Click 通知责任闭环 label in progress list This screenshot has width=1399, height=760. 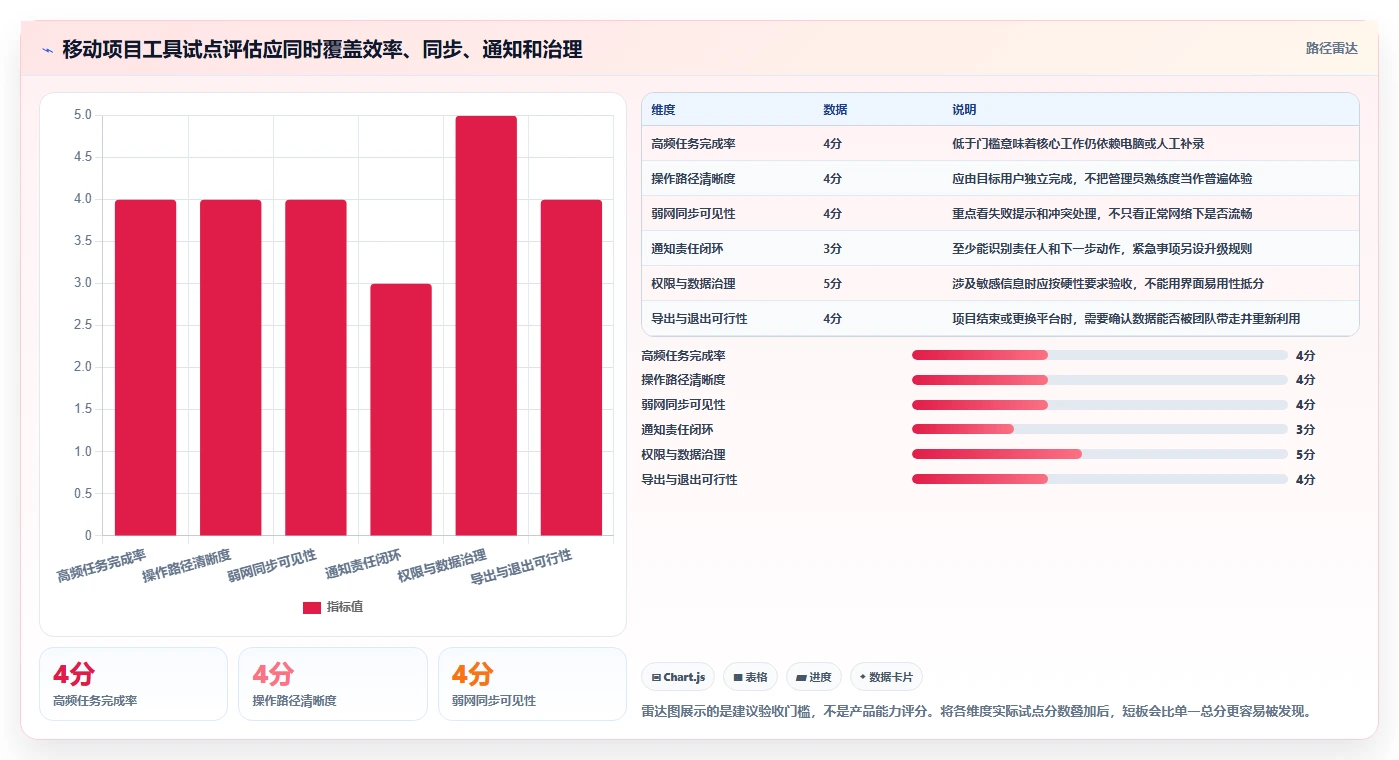point(677,430)
